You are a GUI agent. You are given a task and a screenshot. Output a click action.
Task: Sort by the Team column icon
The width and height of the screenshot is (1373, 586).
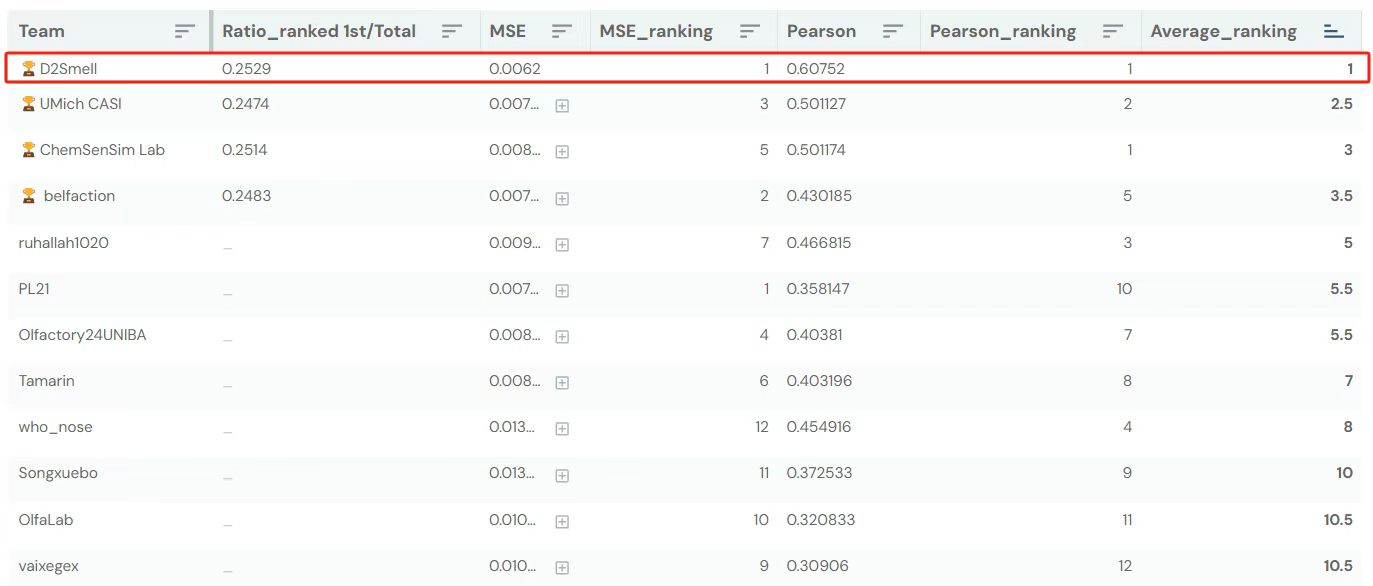coord(185,31)
